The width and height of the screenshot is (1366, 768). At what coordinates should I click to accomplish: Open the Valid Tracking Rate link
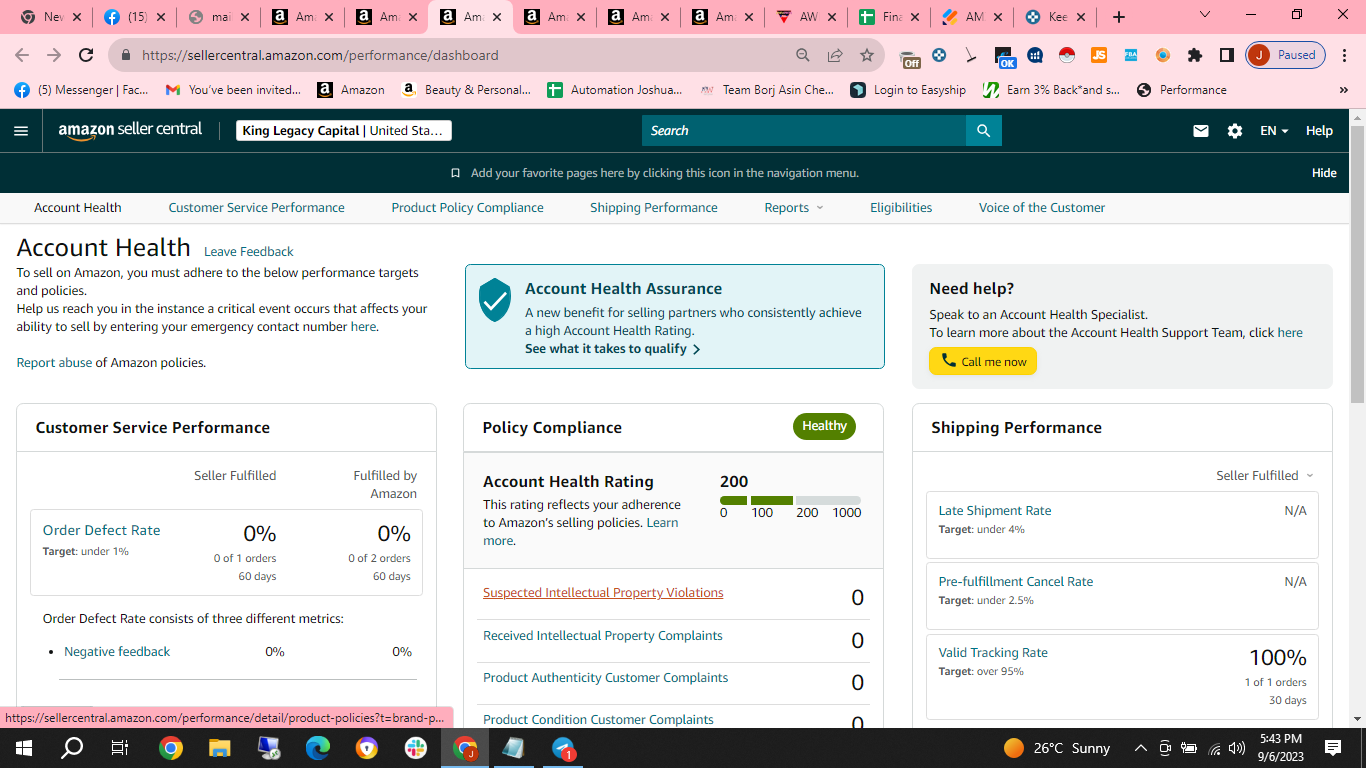pyautogui.click(x=993, y=653)
